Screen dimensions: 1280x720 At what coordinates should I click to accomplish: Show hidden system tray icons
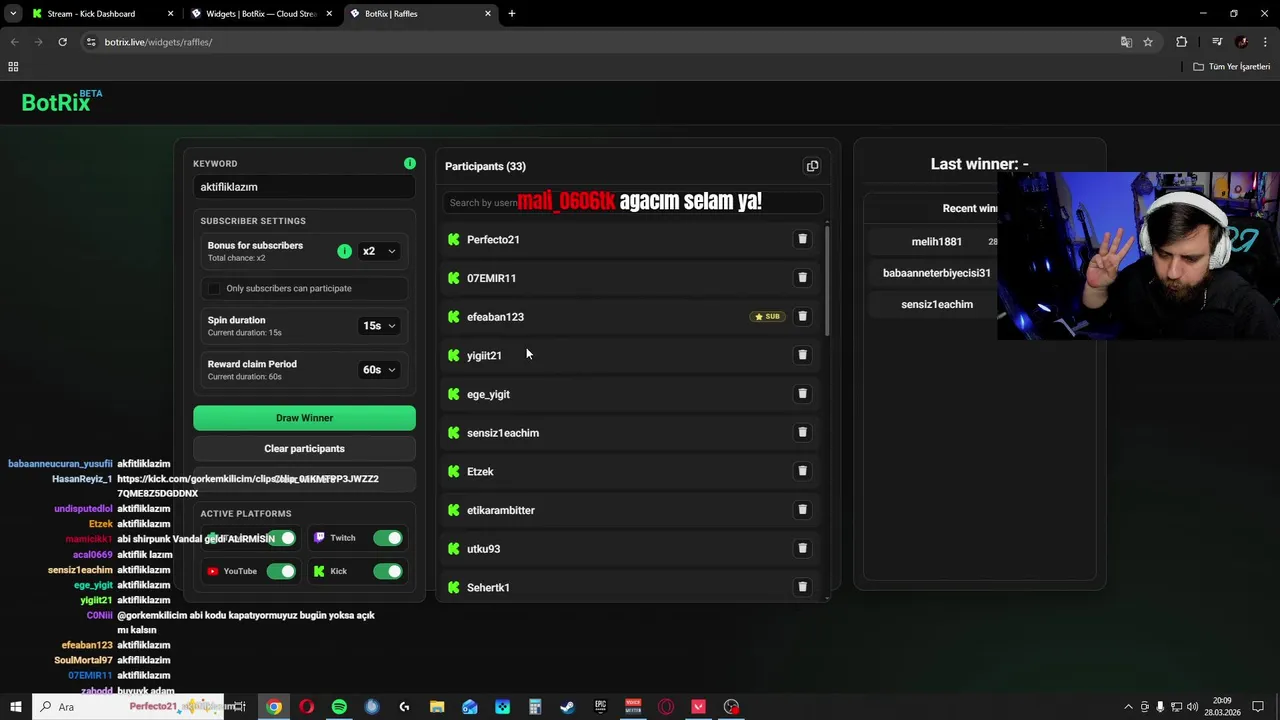1128,707
